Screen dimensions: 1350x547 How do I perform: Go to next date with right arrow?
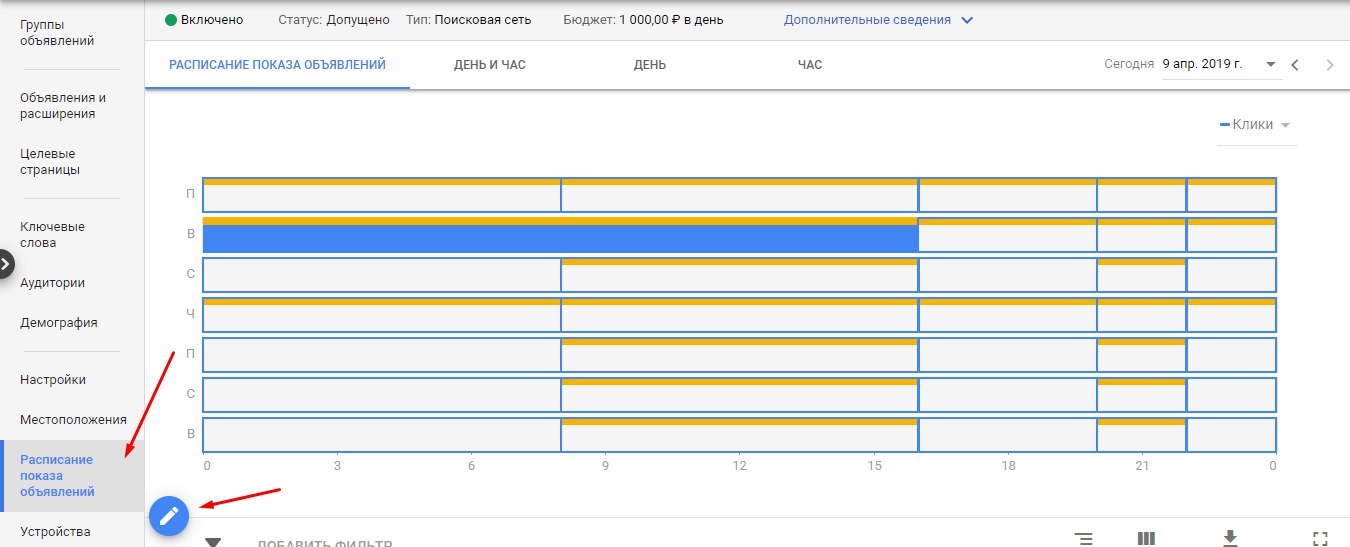click(1329, 65)
